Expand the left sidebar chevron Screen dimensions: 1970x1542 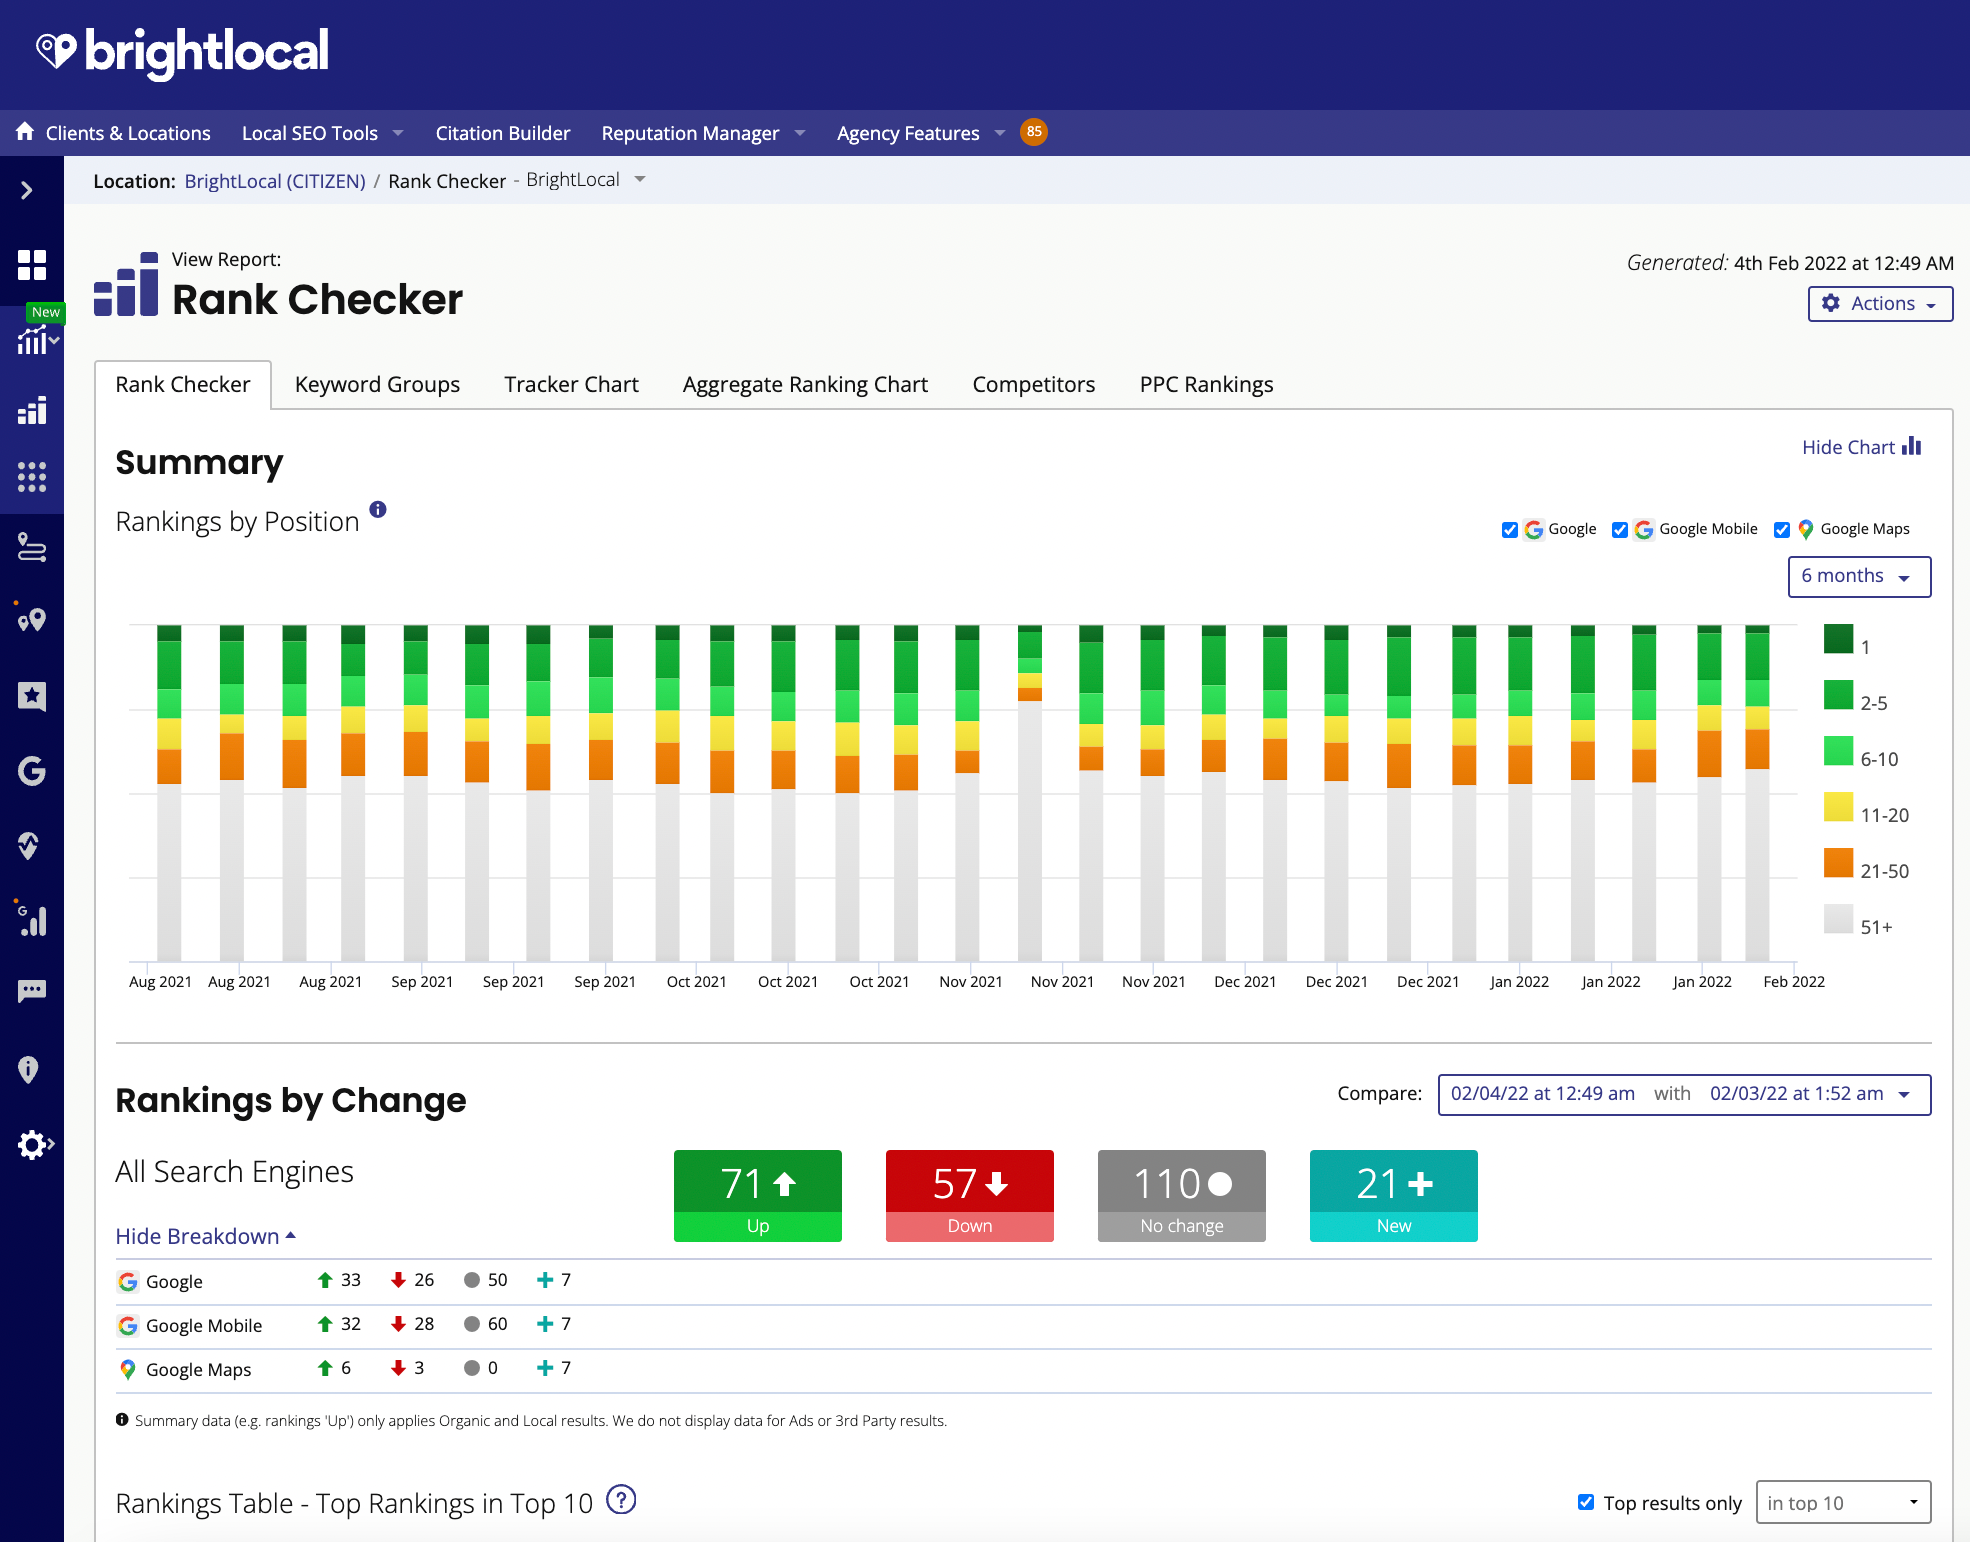(x=27, y=190)
